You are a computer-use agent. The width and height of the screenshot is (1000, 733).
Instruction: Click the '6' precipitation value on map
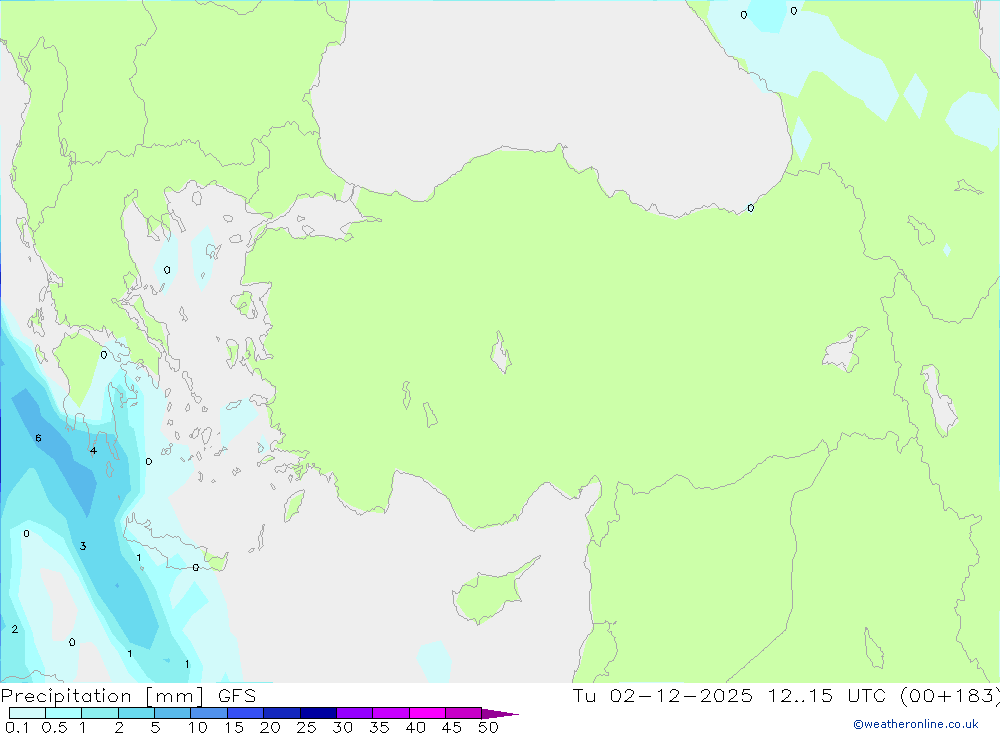[38, 438]
